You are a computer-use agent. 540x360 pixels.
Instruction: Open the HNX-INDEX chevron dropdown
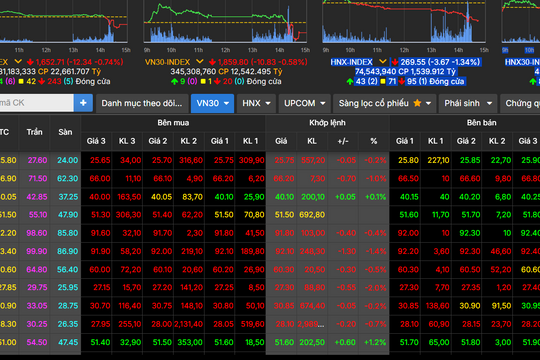click(383, 62)
